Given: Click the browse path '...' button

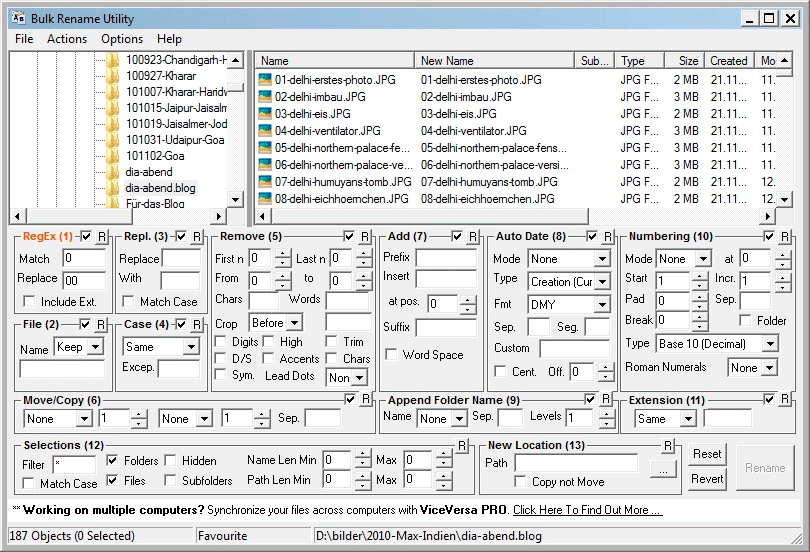Looking at the screenshot, I should [x=663, y=470].
